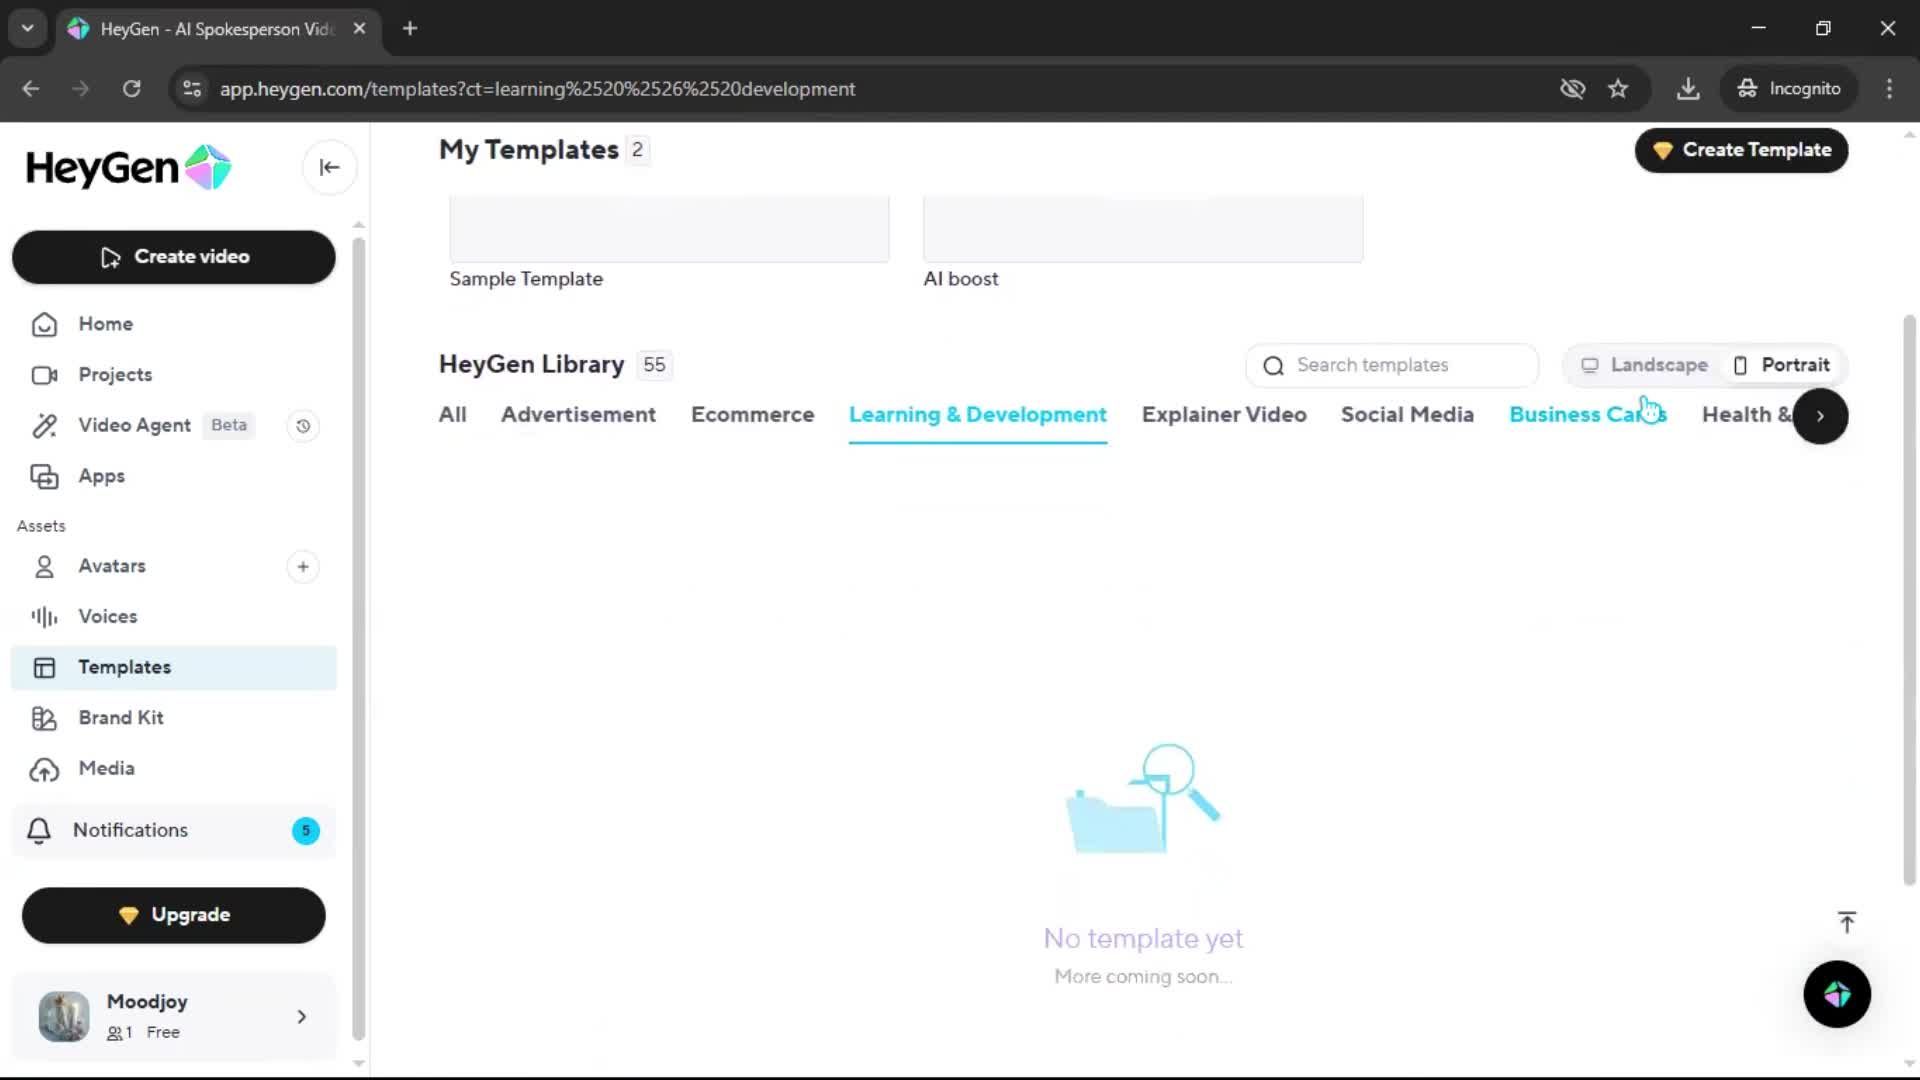Switch to the Ecommerce category tab
The width and height of the screenshot is (1920, 1080).
(752, 415)
